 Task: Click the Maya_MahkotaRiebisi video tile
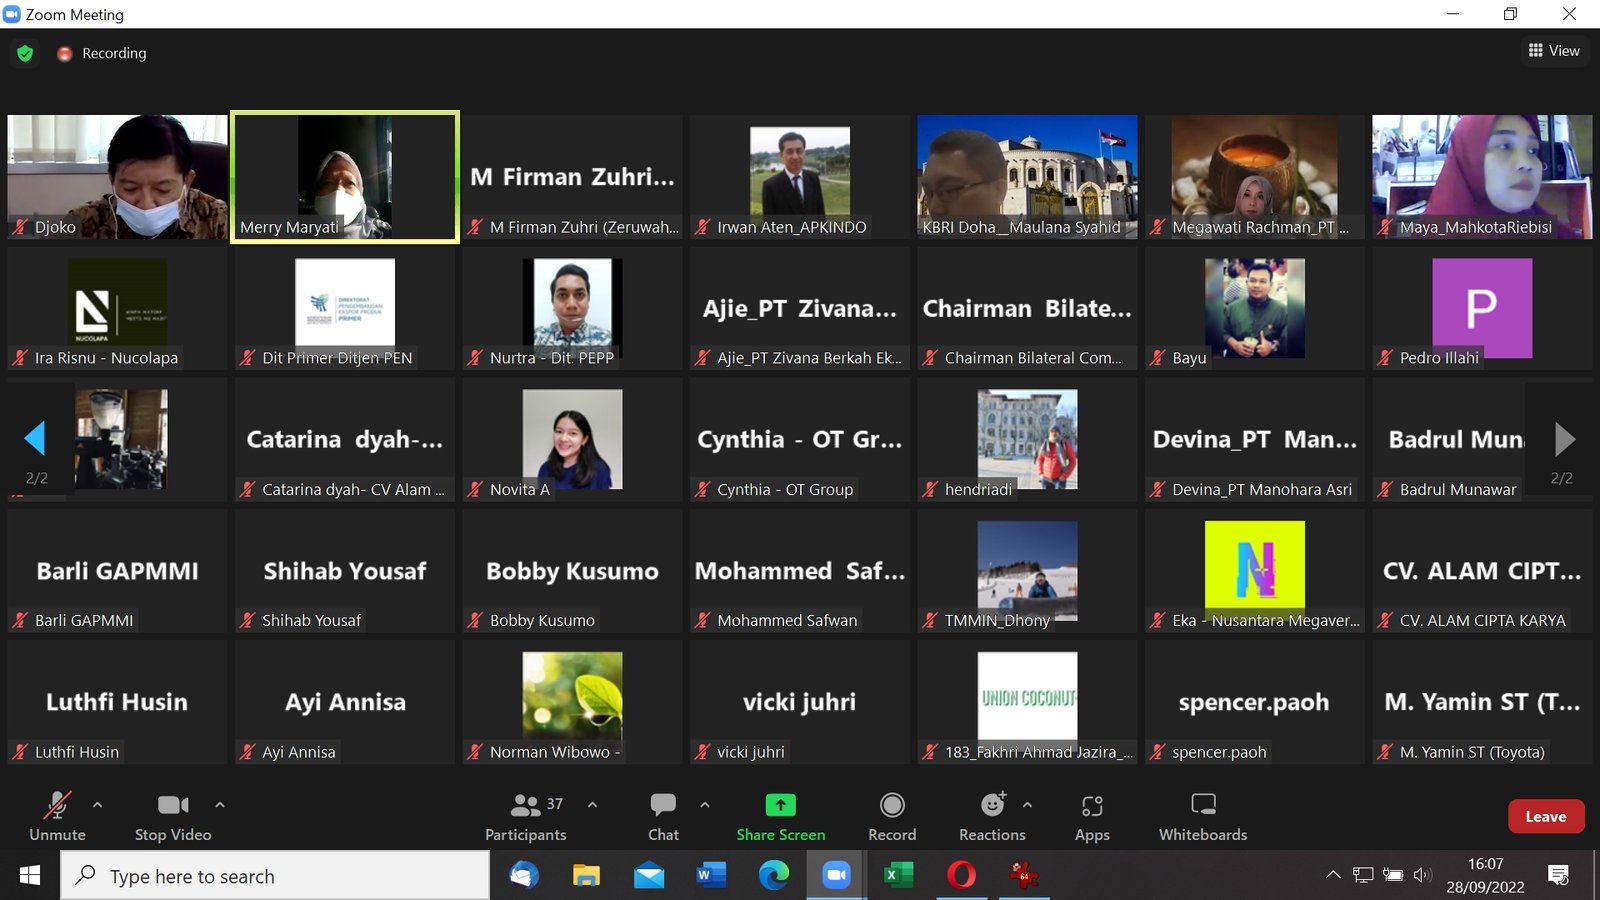1482,177
